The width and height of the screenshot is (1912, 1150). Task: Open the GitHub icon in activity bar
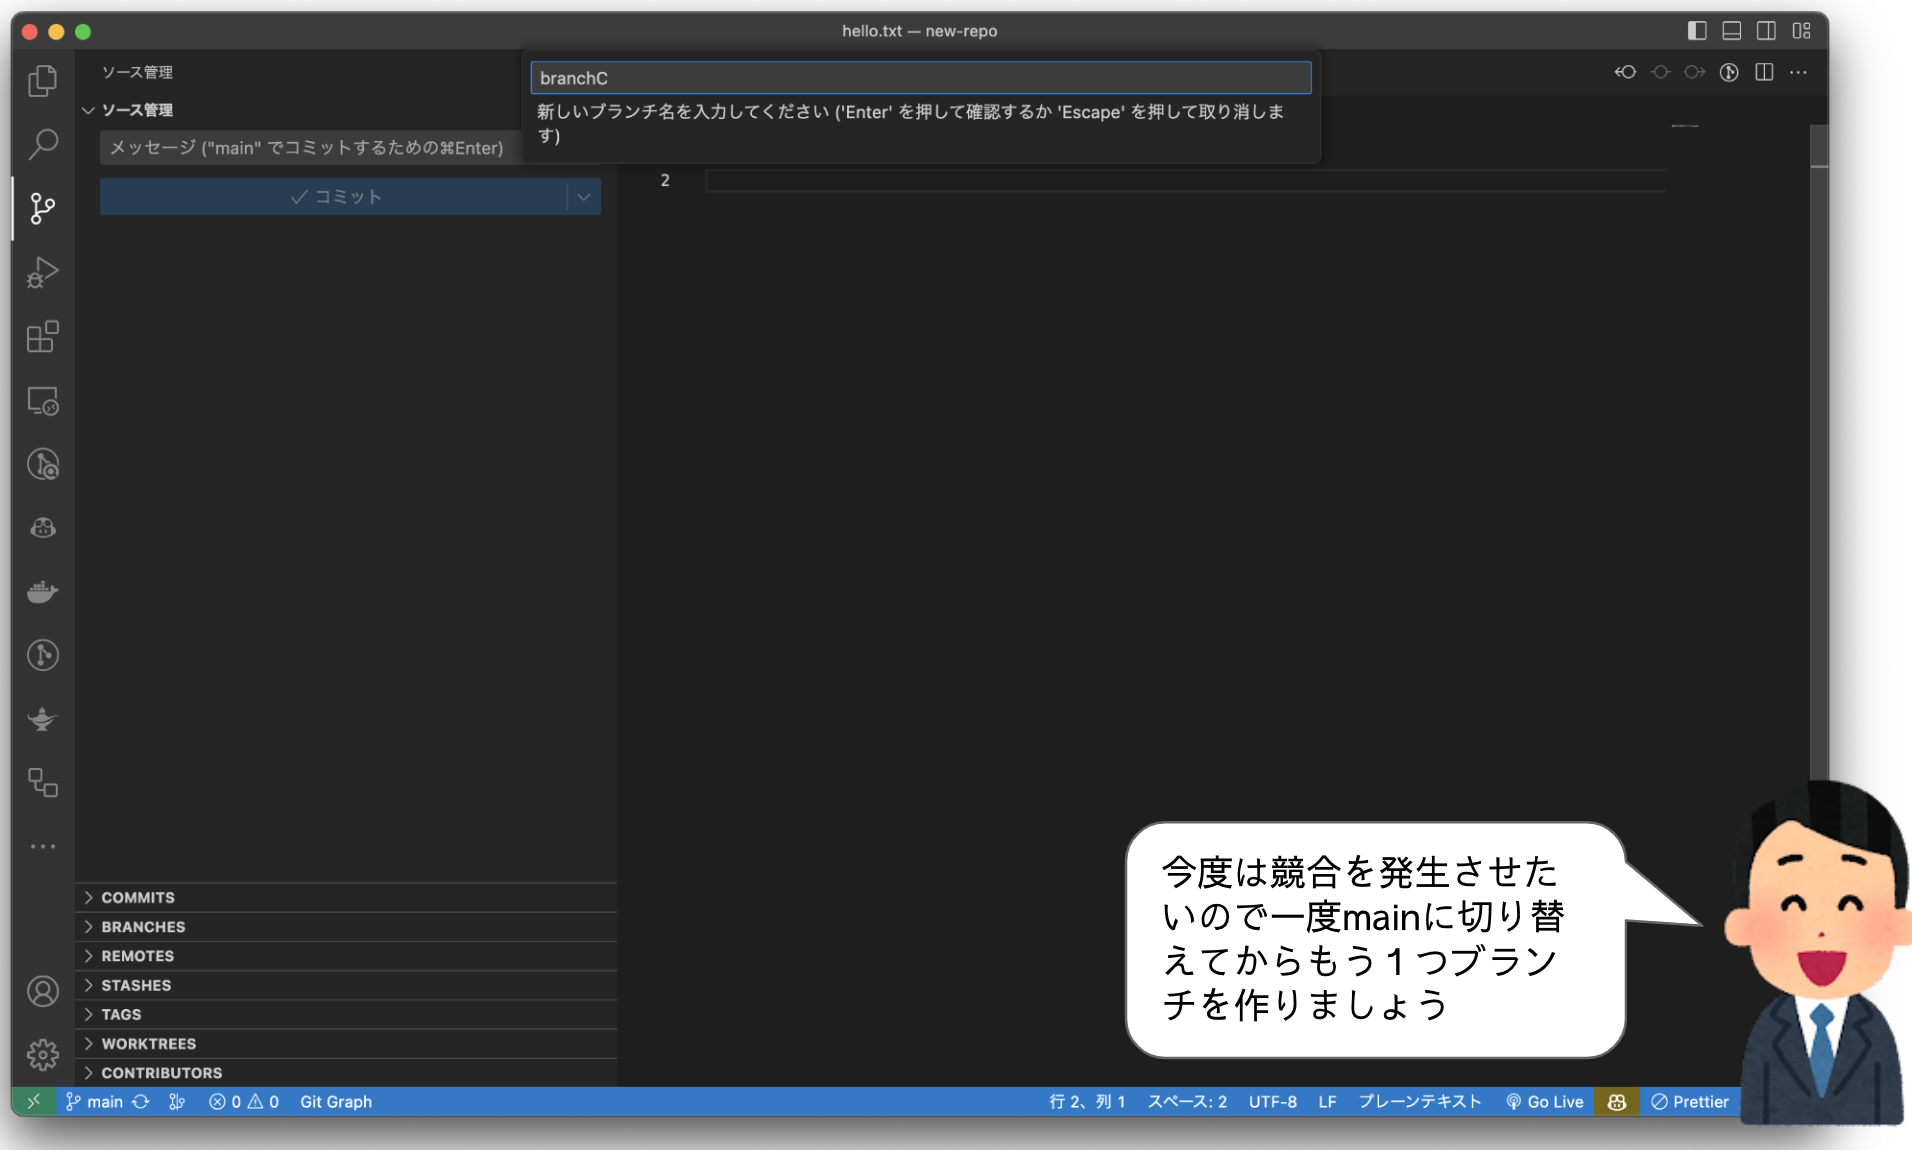(43, 527)
